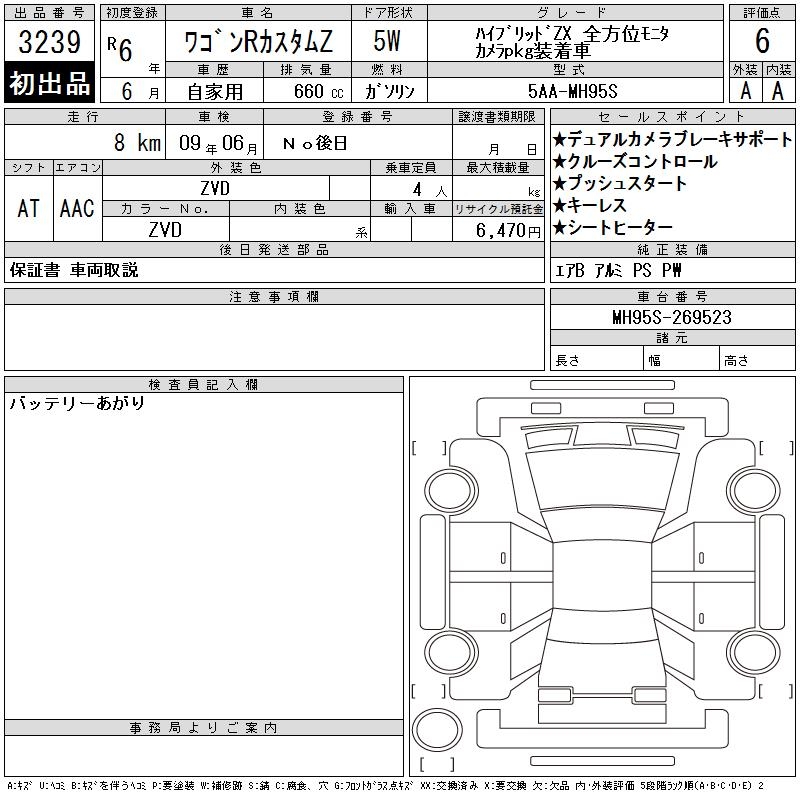800x800 pixels.
Task: Click model code 5AA-MH95S
Action: coord(573,91)
